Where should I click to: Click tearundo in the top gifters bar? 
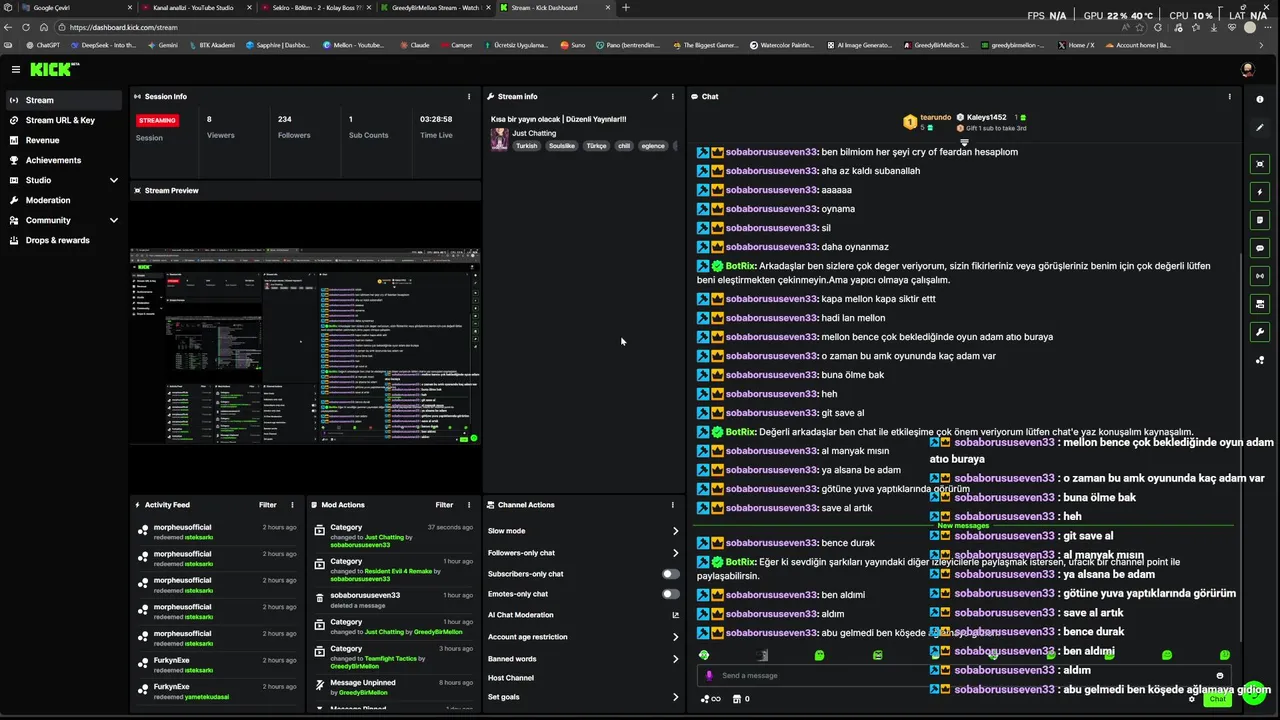(x=935, y=117)
